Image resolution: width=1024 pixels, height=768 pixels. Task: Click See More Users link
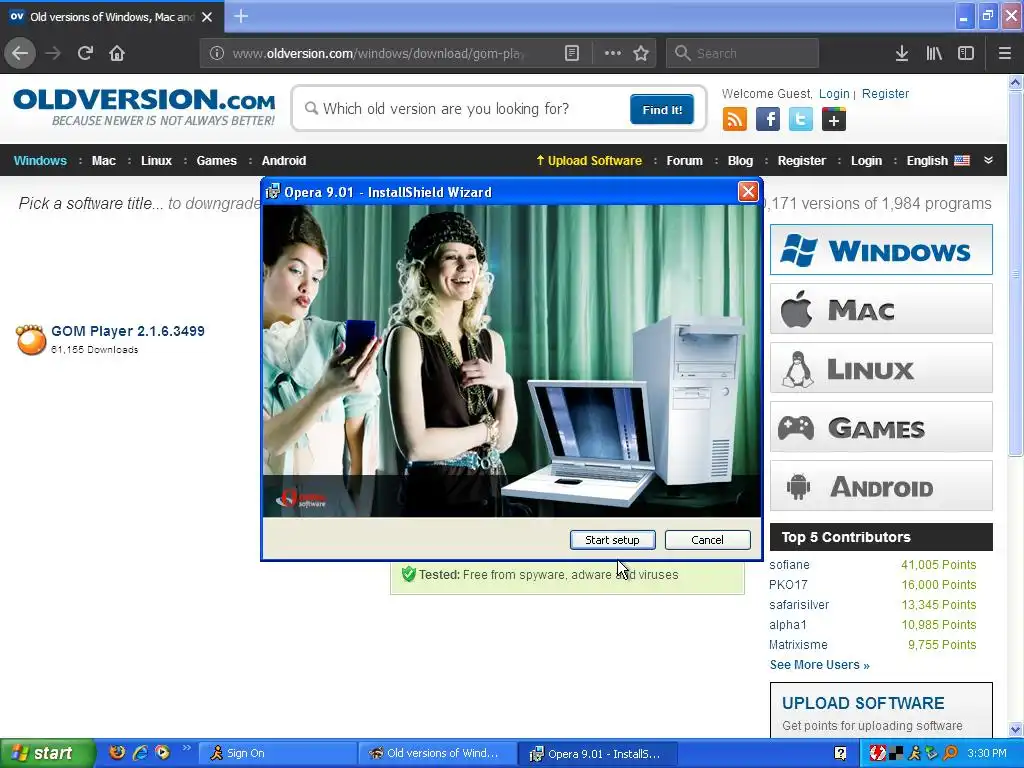click(x=820, y=665)
